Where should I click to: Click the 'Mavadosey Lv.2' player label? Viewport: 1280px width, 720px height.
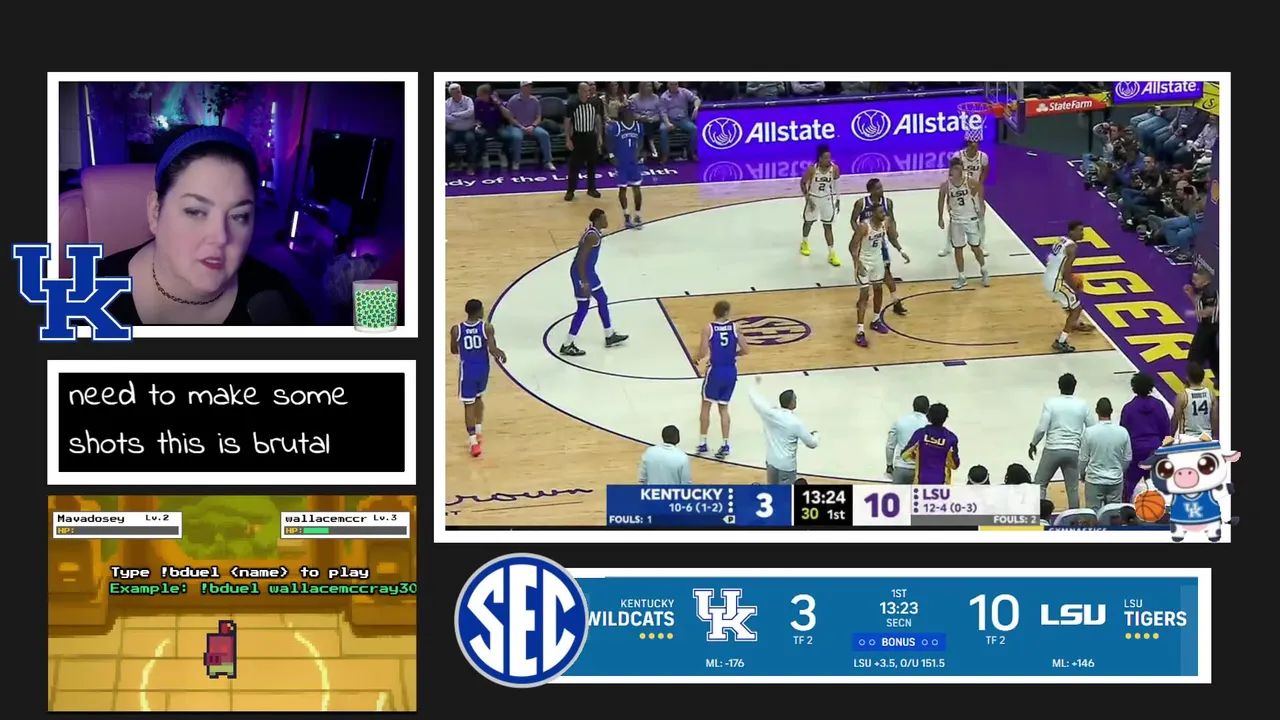tap(113, 518)
